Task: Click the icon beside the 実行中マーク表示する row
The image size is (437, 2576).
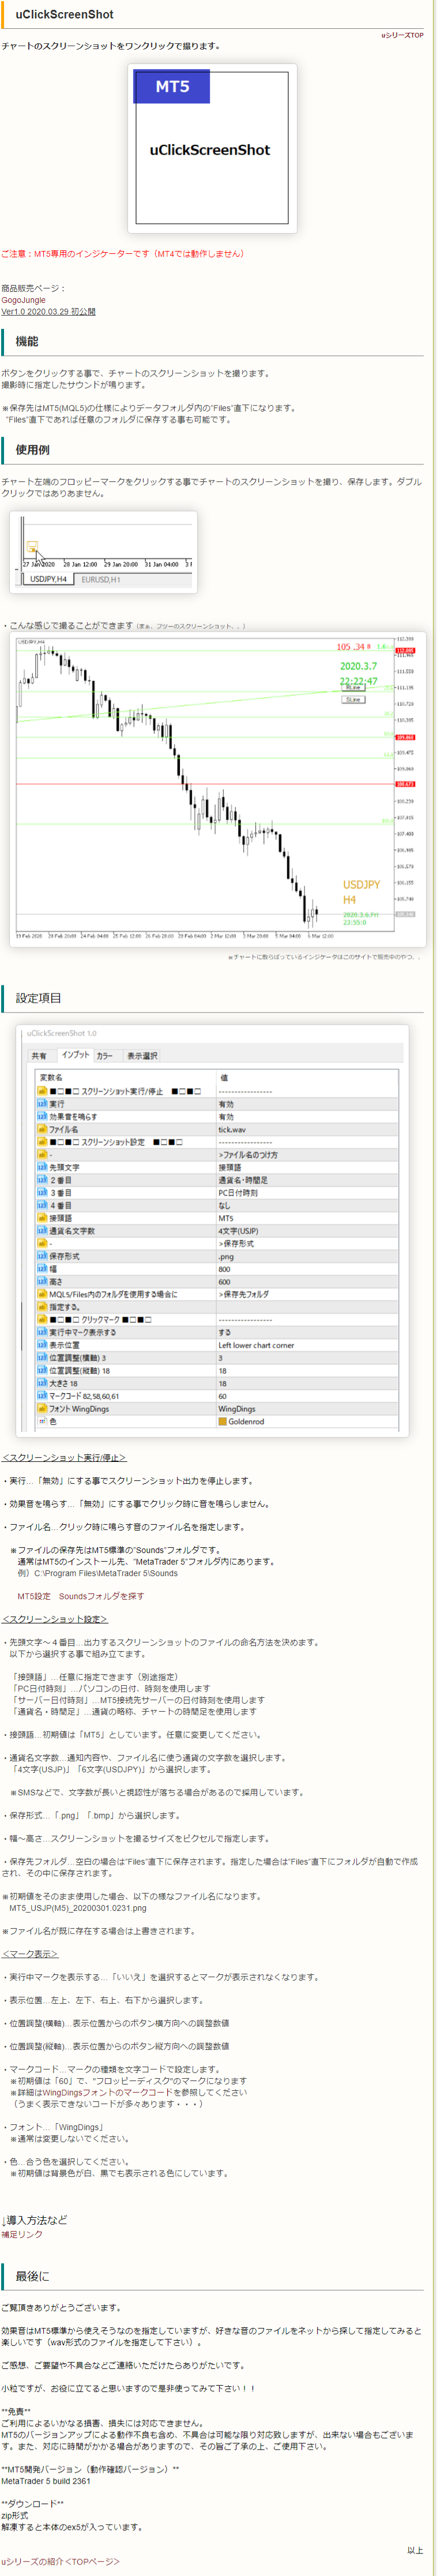Action: tap(43, 1332)
